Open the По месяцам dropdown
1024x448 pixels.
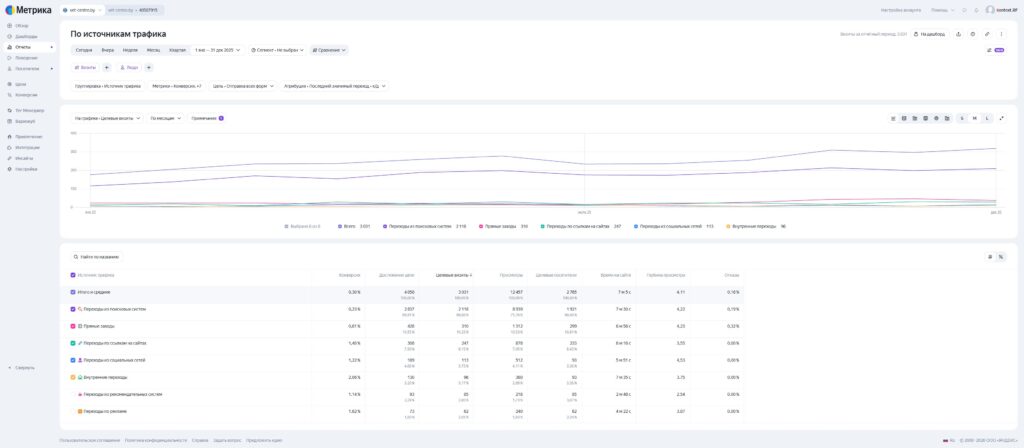(x=166, y=118)
